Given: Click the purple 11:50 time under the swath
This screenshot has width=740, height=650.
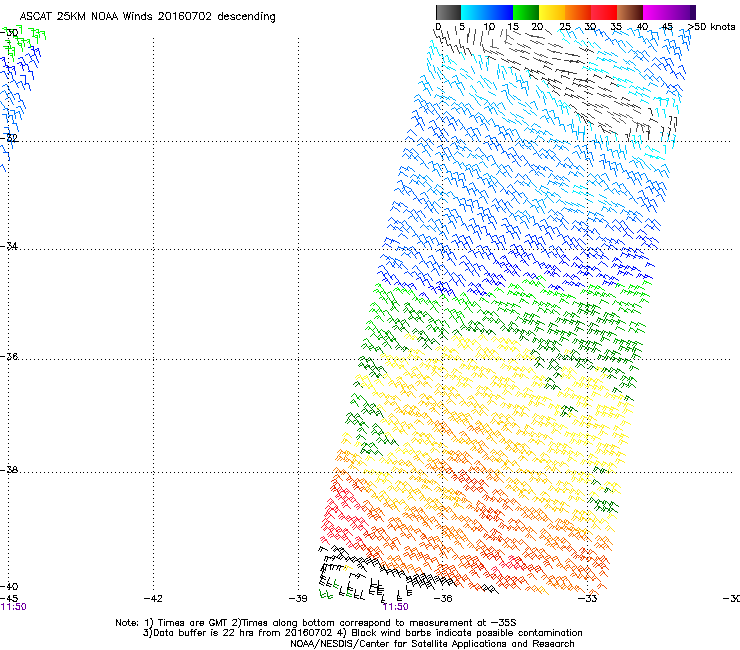Looking at the screenshot, I should (x=395, y=607).
